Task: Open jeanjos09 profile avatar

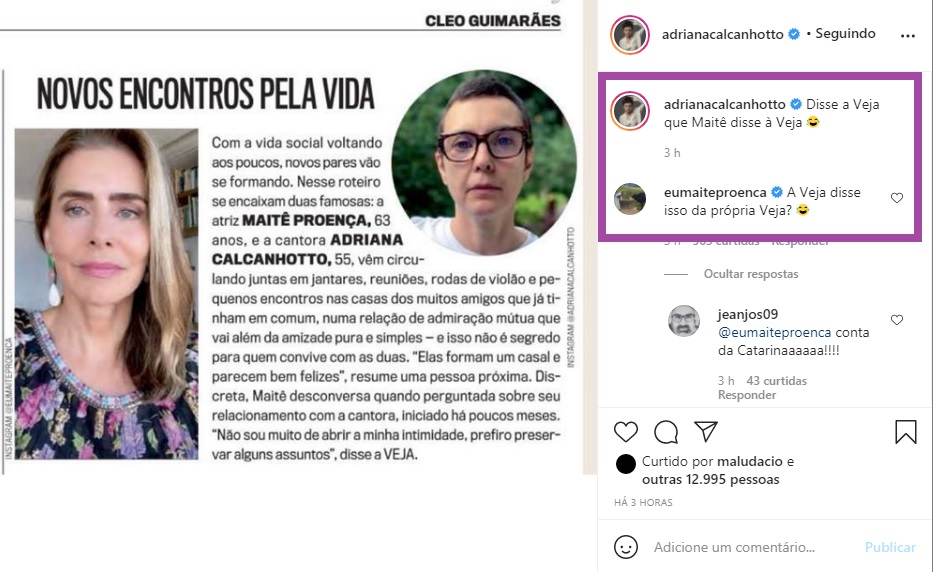Action: pyautogui.click(x=684, y=321)
